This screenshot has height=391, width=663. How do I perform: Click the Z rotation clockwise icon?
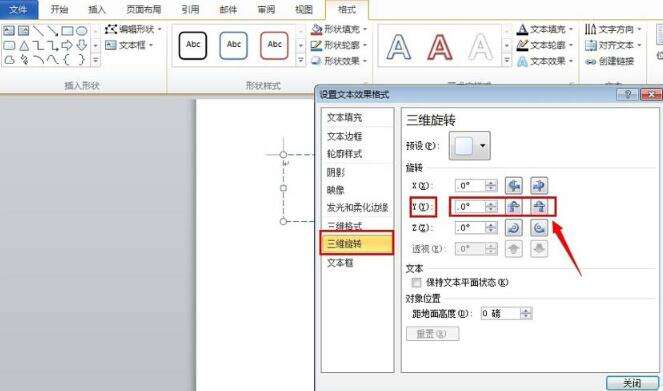[x=514, y=228]
